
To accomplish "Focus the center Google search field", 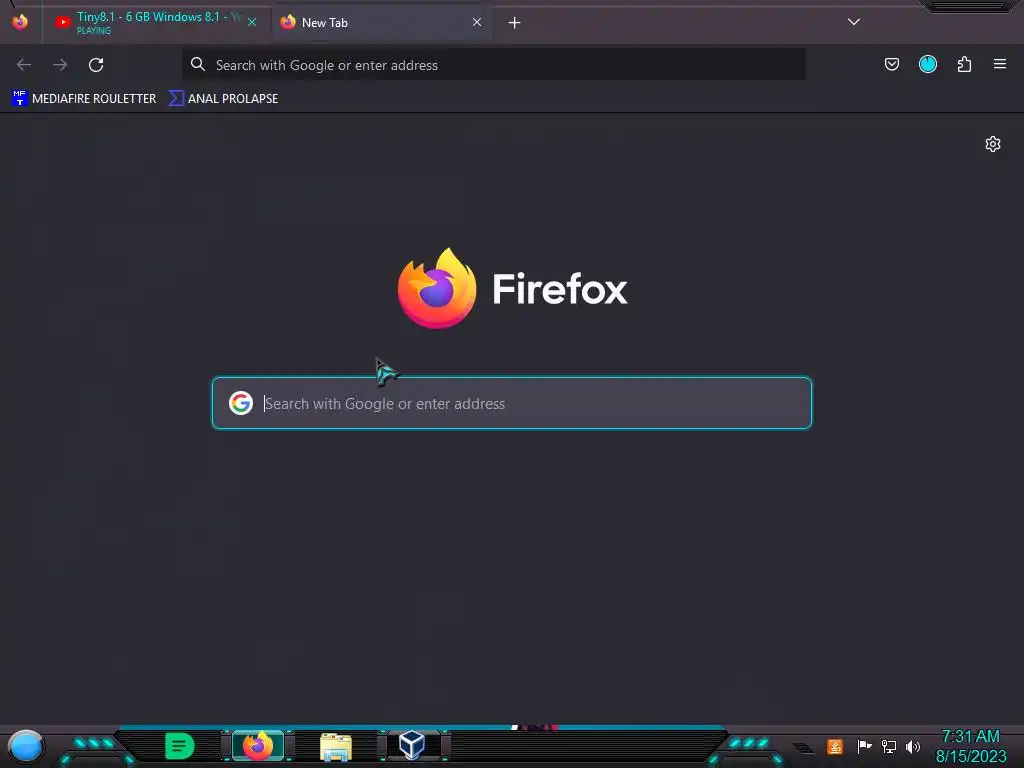I will coord(512,403).
